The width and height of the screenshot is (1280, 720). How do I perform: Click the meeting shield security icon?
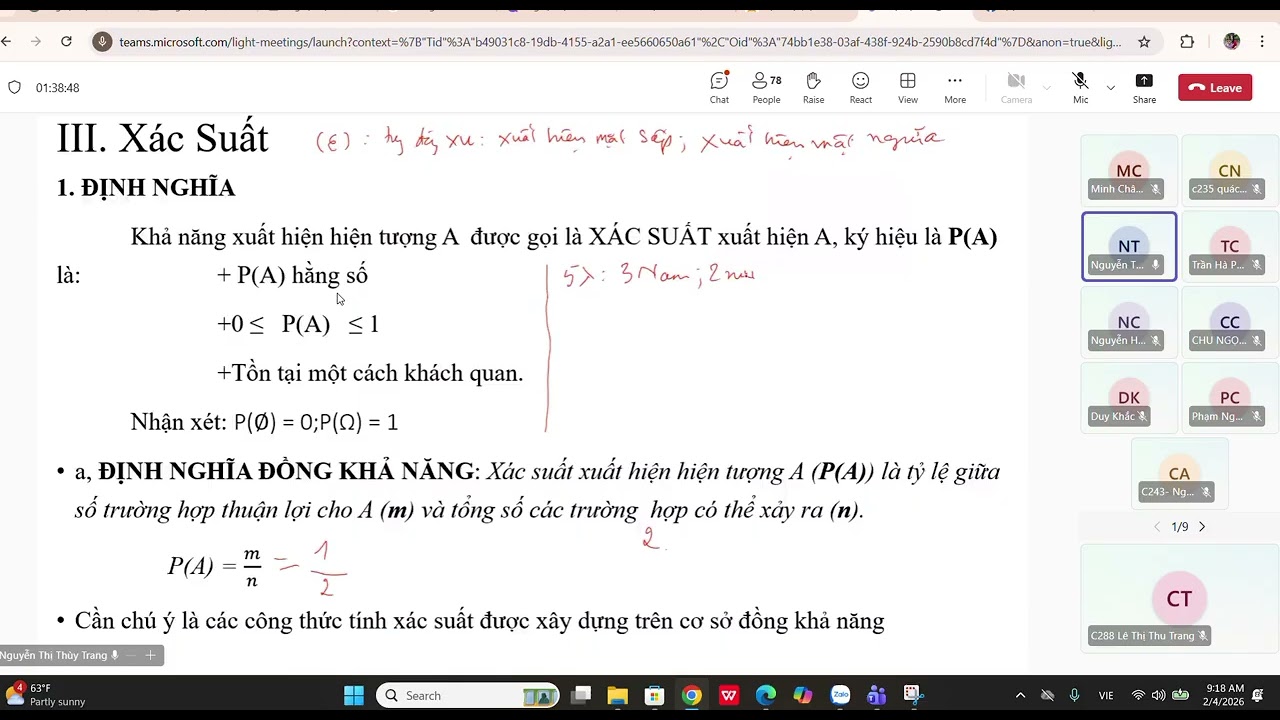(x=14, y=88)
